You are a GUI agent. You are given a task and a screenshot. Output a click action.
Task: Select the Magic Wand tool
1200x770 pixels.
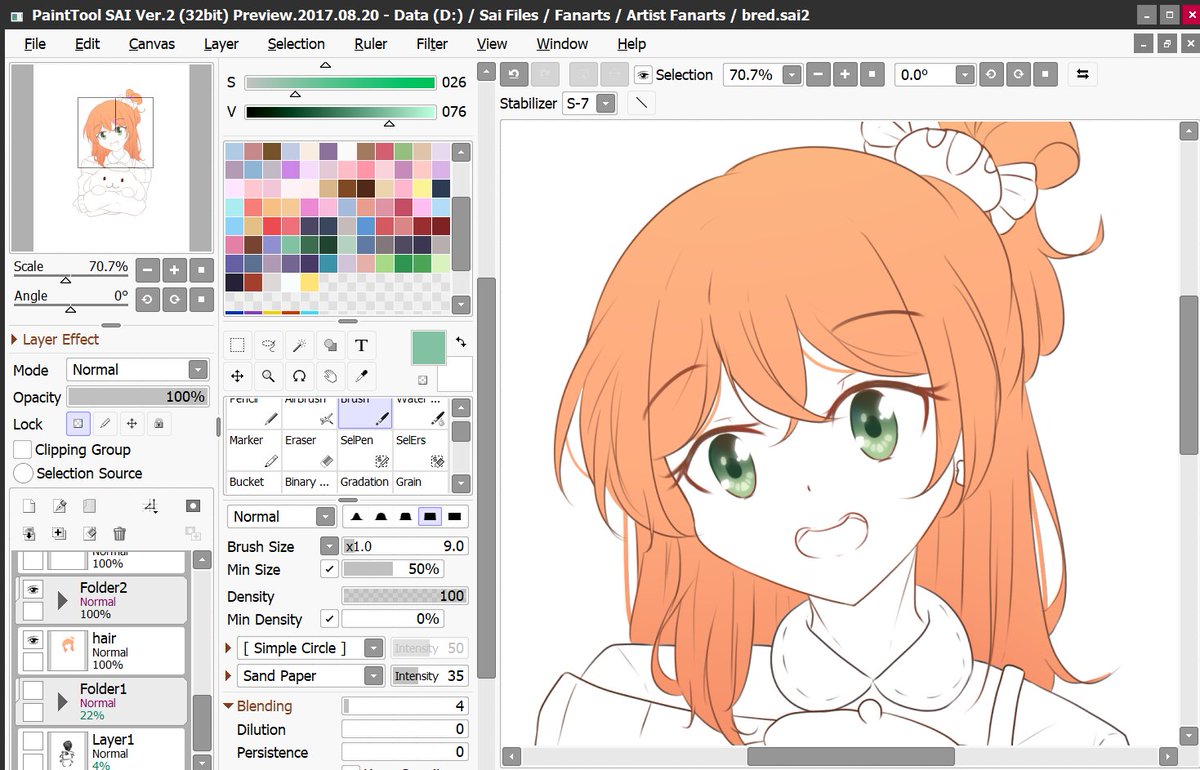pos(299,346)
